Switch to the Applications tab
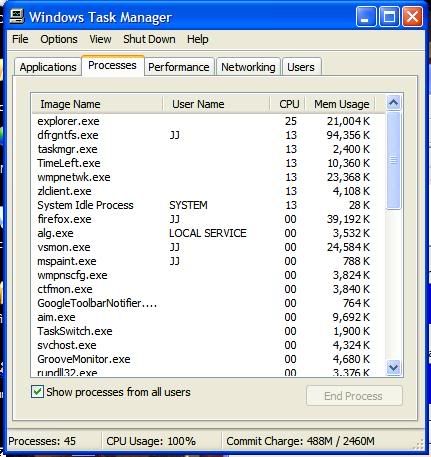 click(x=48, y=67)
